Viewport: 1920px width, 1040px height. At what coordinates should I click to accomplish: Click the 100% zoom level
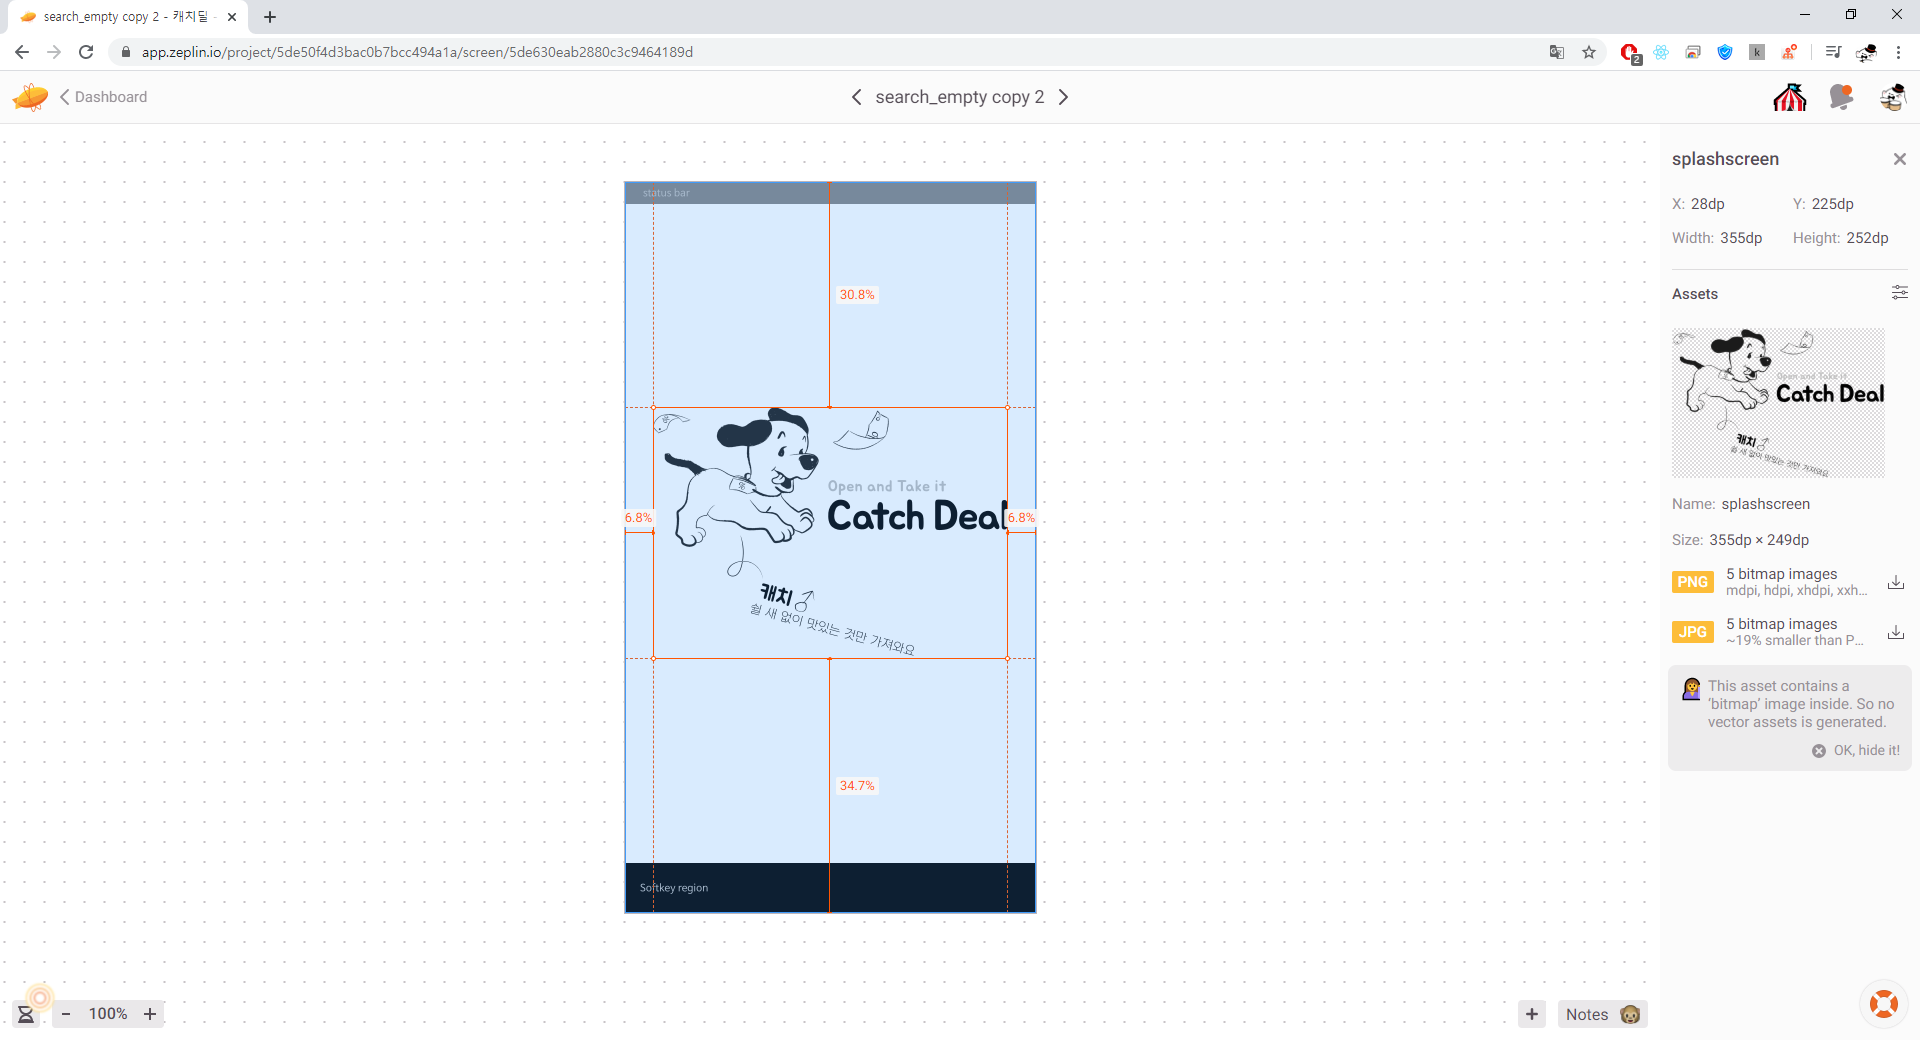pyautogui.click(x=108, y=1014)
